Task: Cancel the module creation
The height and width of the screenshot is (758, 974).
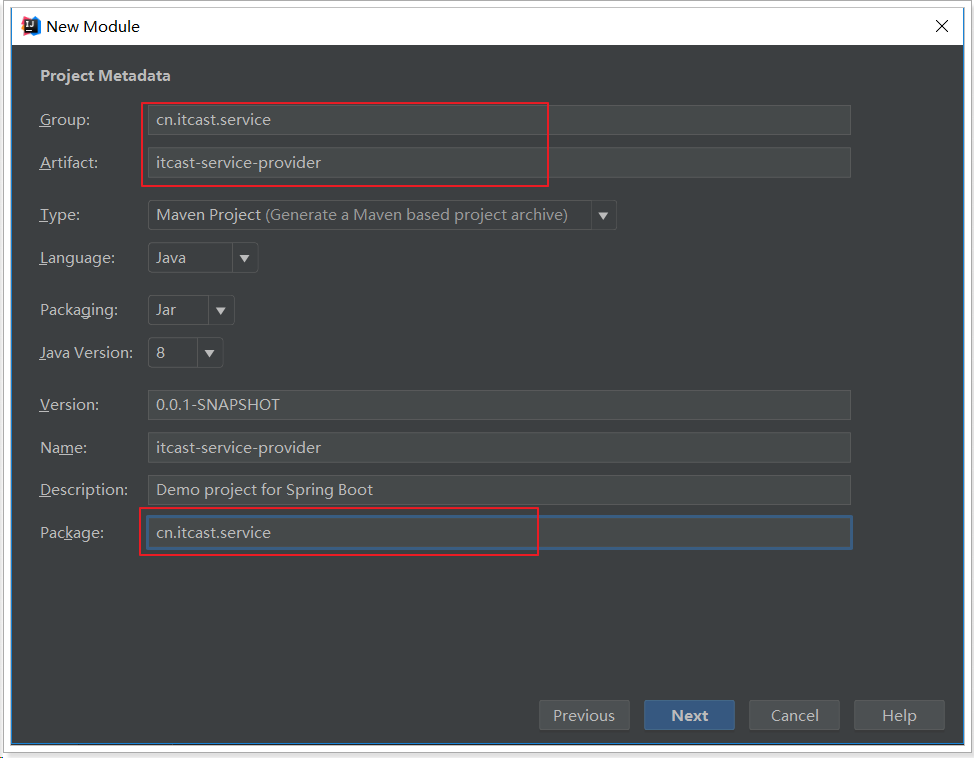Action: click(795, 715)
